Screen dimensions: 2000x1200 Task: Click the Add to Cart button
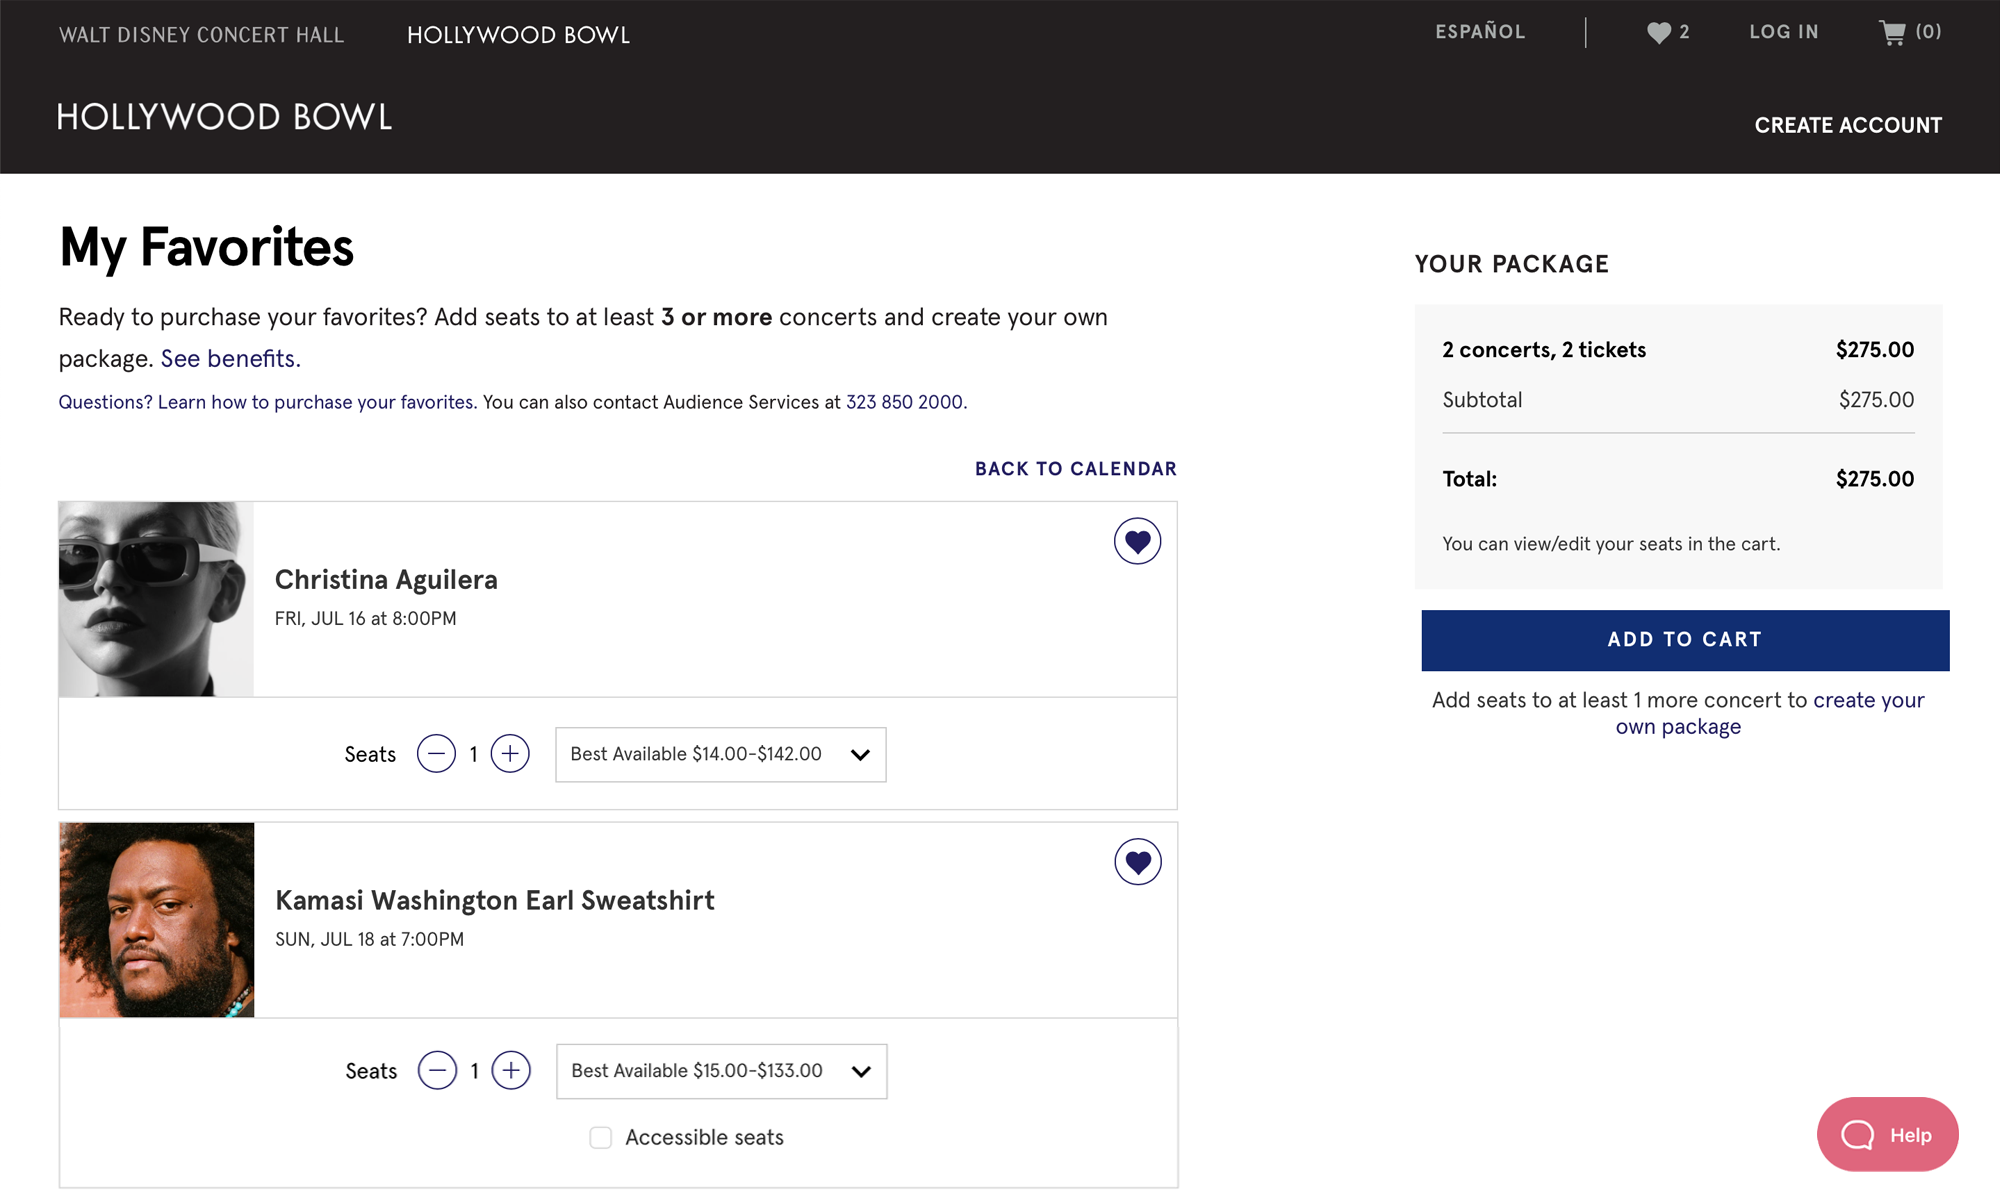click(1685, 640)
